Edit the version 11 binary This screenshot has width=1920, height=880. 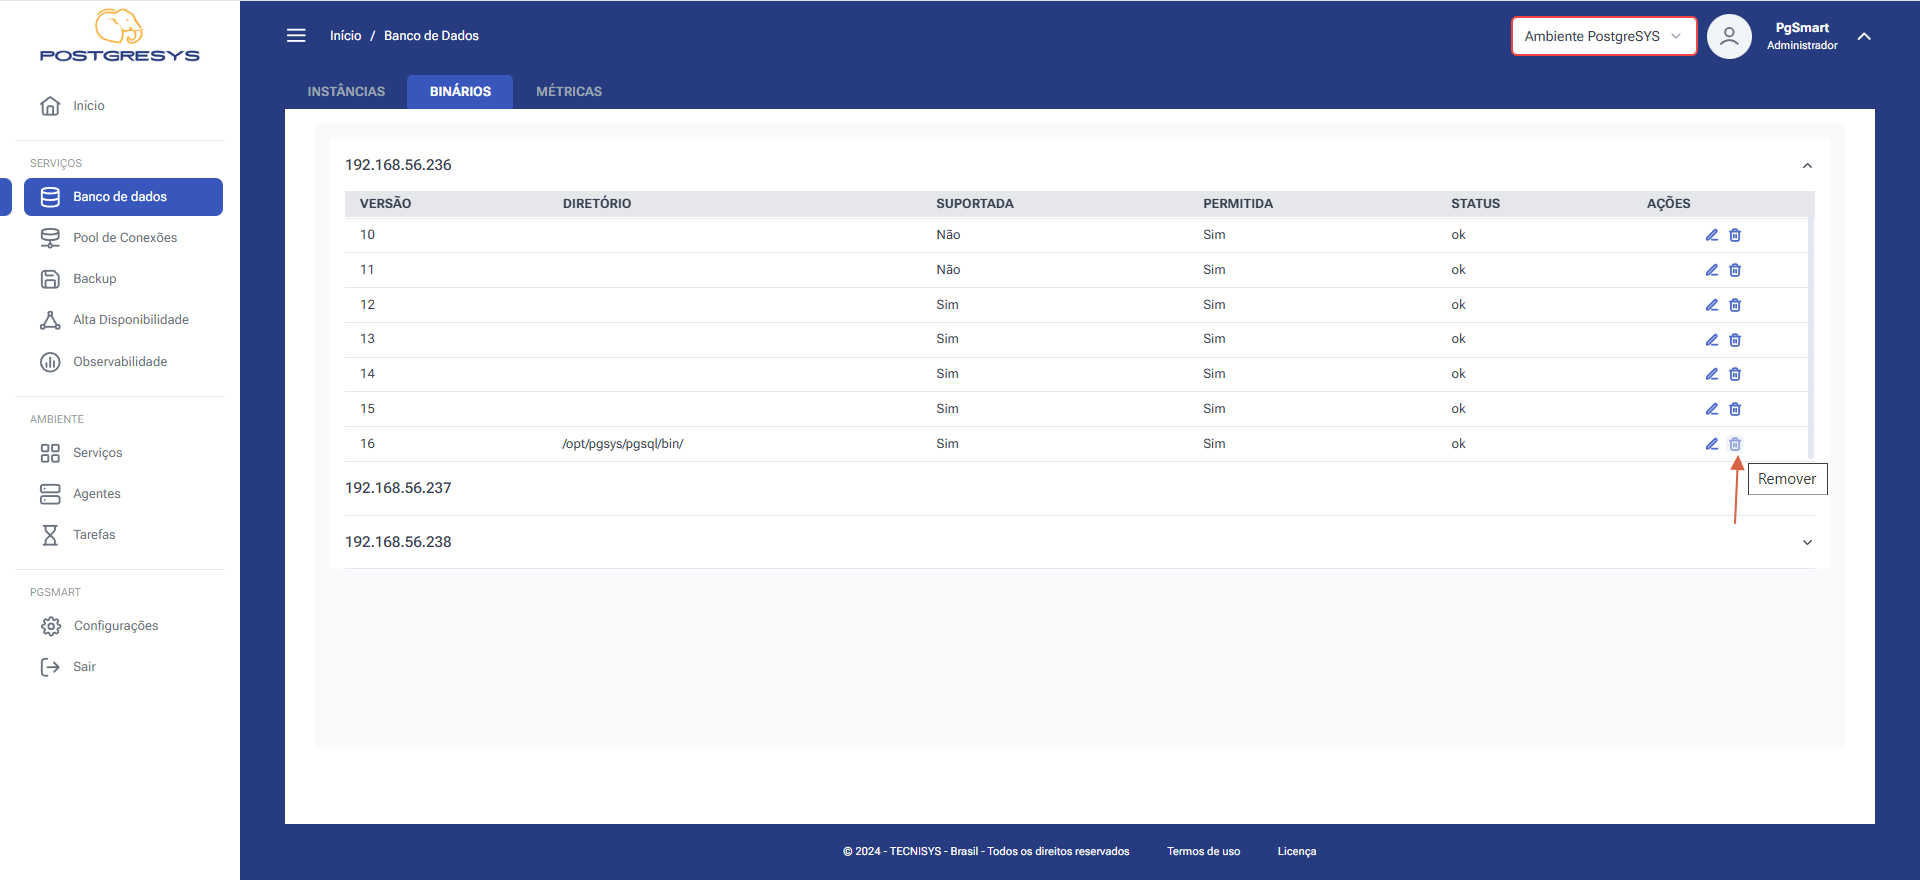1712,270
